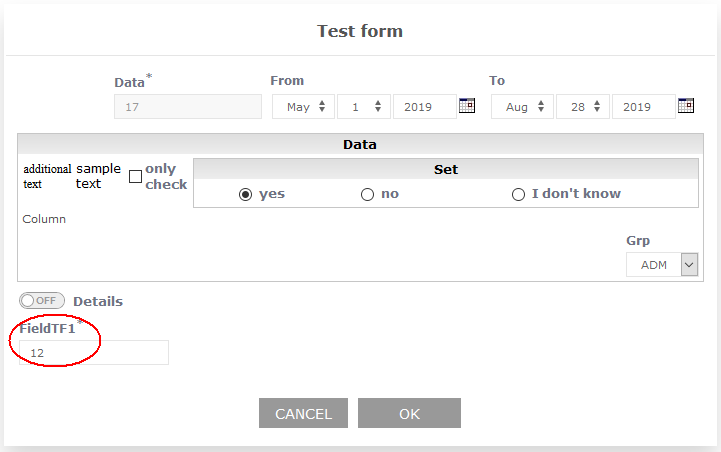Click the "Details" label text
721x452 pixels.
coord(98,301)
